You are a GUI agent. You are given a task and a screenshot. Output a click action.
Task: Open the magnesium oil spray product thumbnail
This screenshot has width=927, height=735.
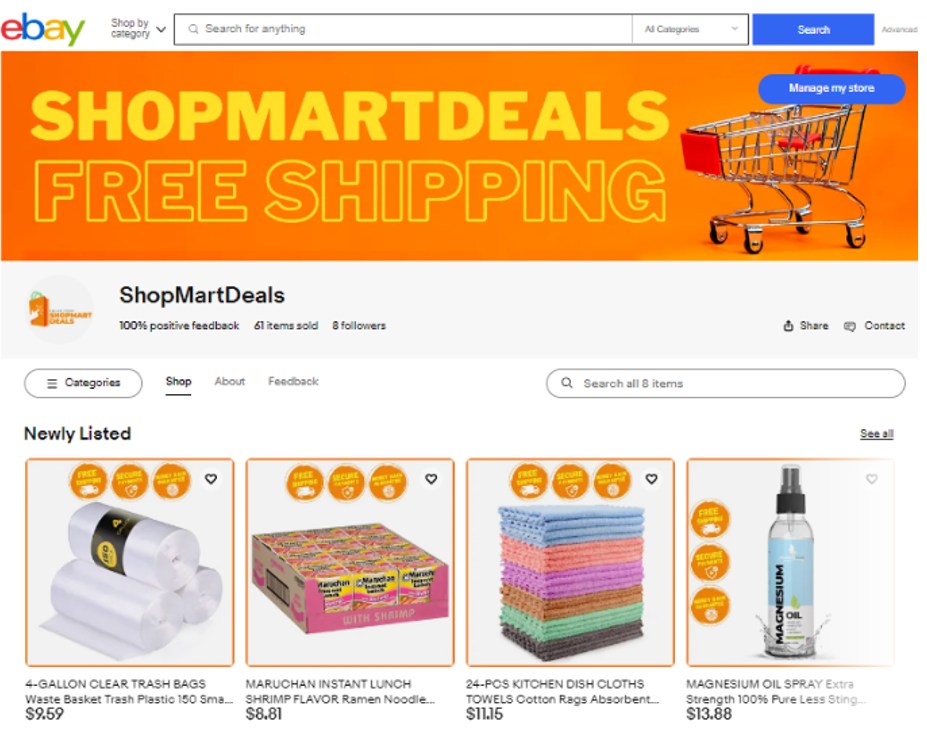coord(790,563)
